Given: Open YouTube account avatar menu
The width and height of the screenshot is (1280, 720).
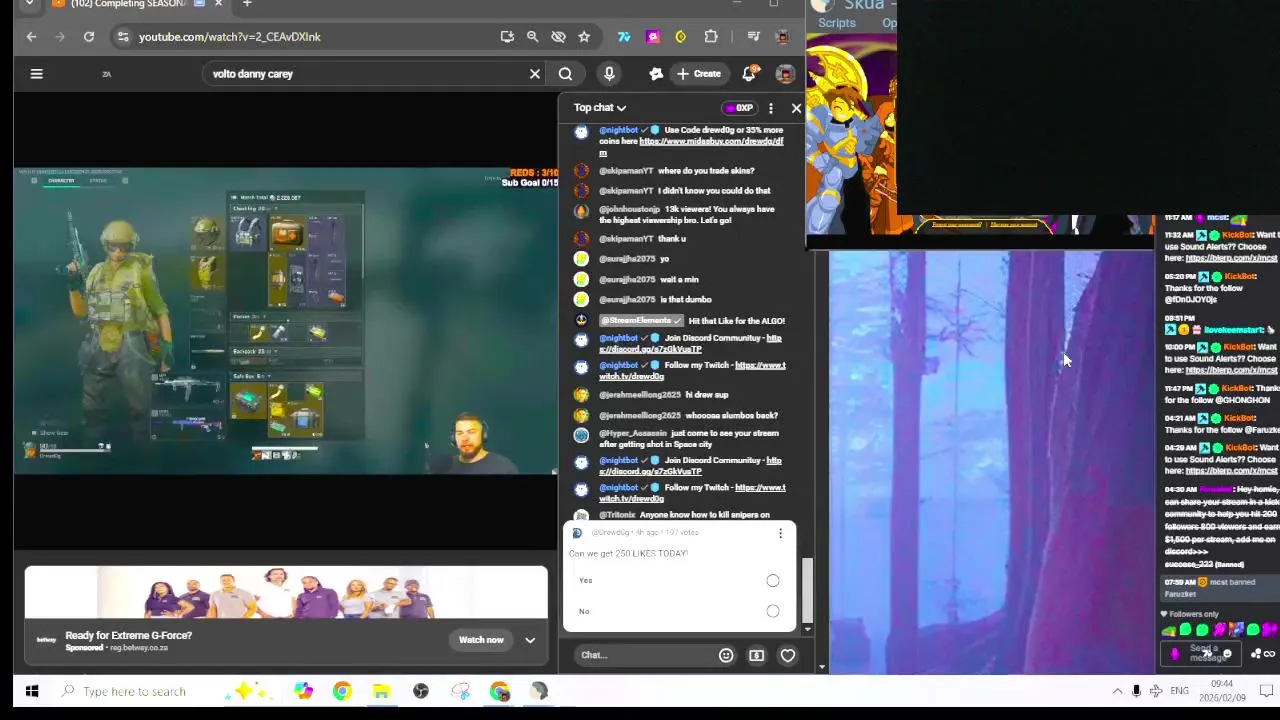Looking at the screenshot, I should [x=786, y=74].
